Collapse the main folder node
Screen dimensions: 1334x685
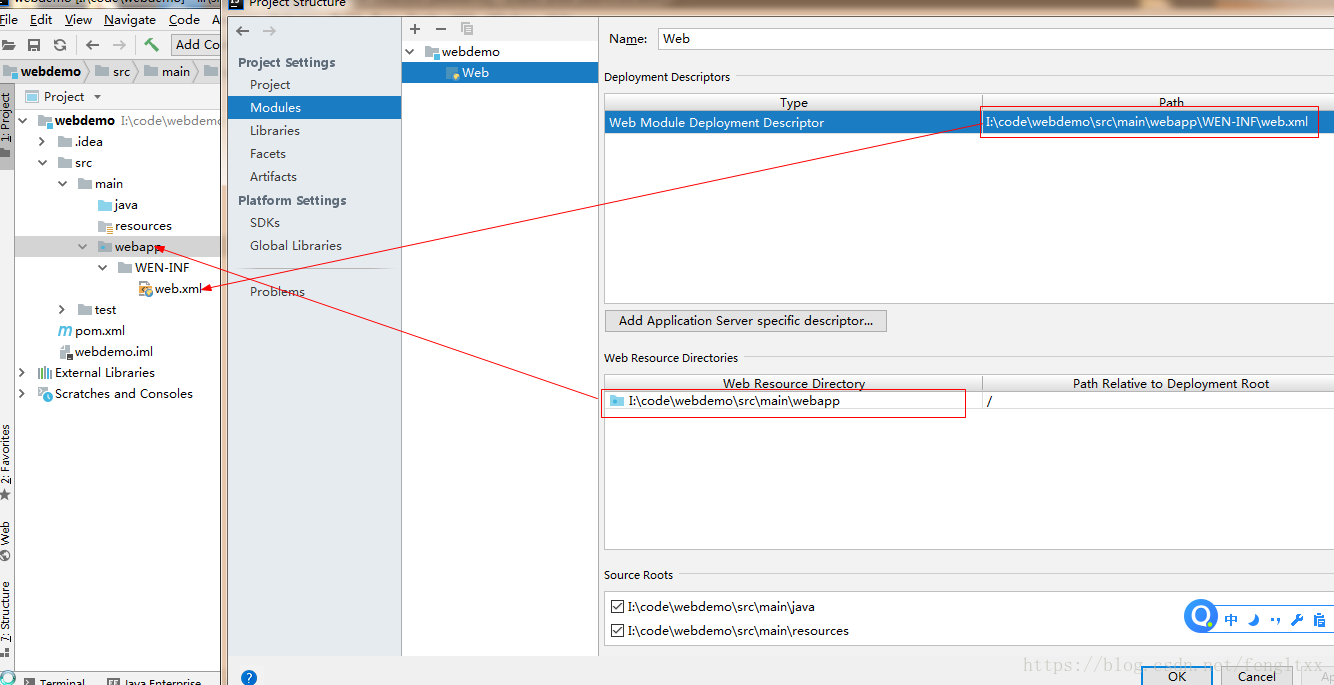tap(62, 184)
